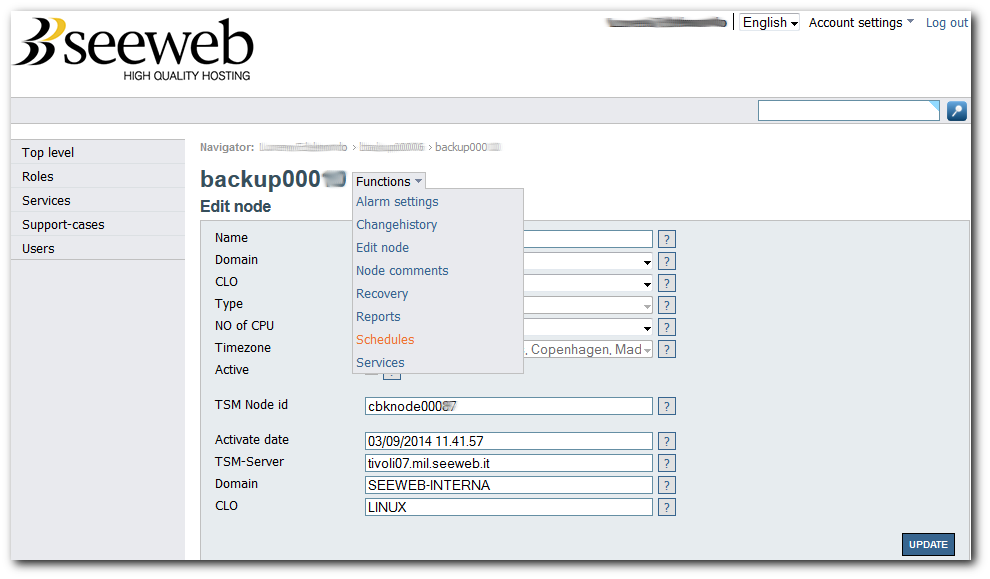
Task: Choose Recovery in the Functions menu
Action: click(382, 294)
